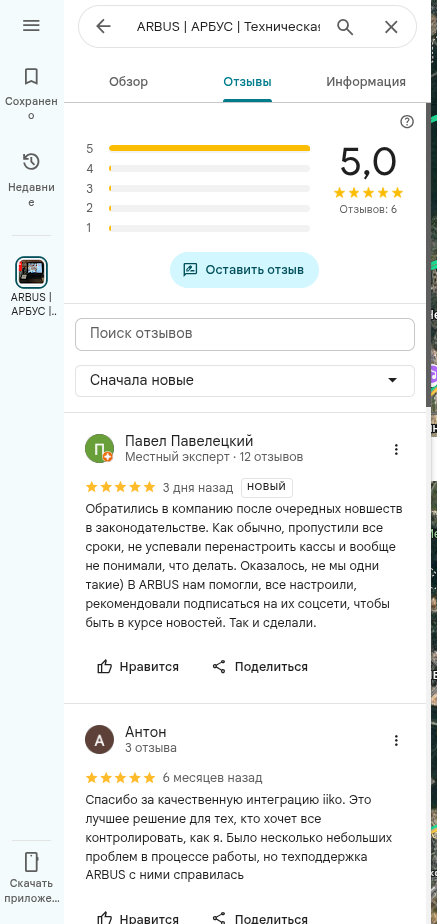This screenshot has height=924, width=437.
Task: Click the Павел Павелецкий reviewer name
Action: click(x=189, y=441)
